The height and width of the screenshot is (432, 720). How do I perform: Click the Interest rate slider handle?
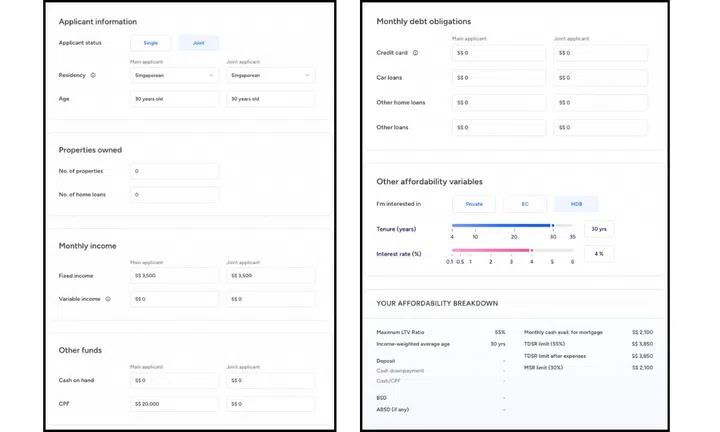coord(531,251)
